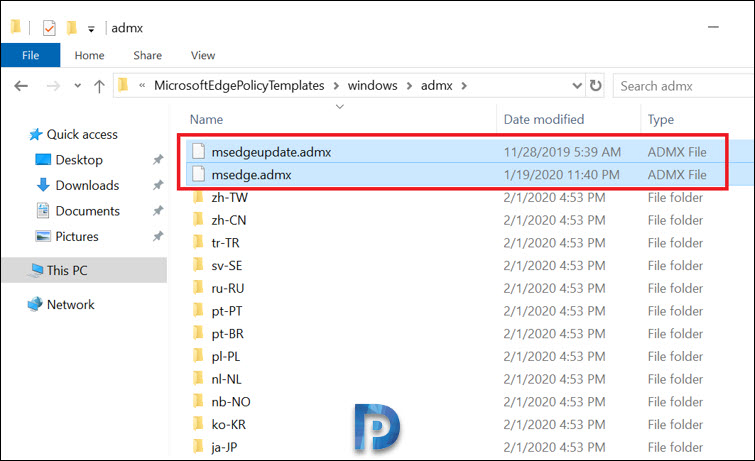Expand the chevron after admx breadcrumb

pyautogui.click(x=464, y=86)
